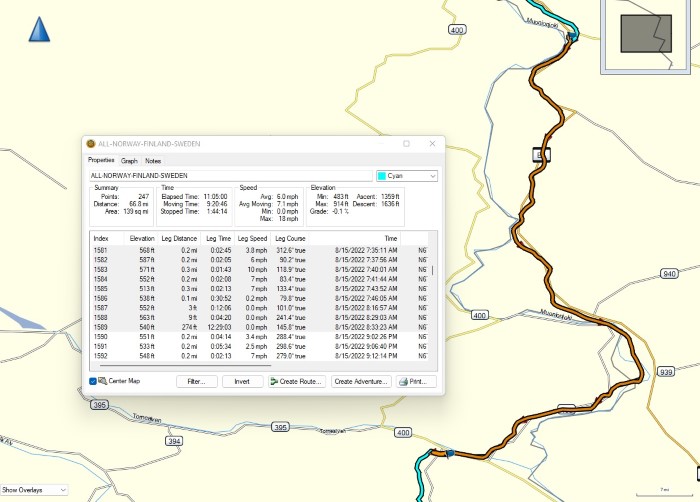
Task: Open the Show Overlays dropdown
Action: pos(34,490)
